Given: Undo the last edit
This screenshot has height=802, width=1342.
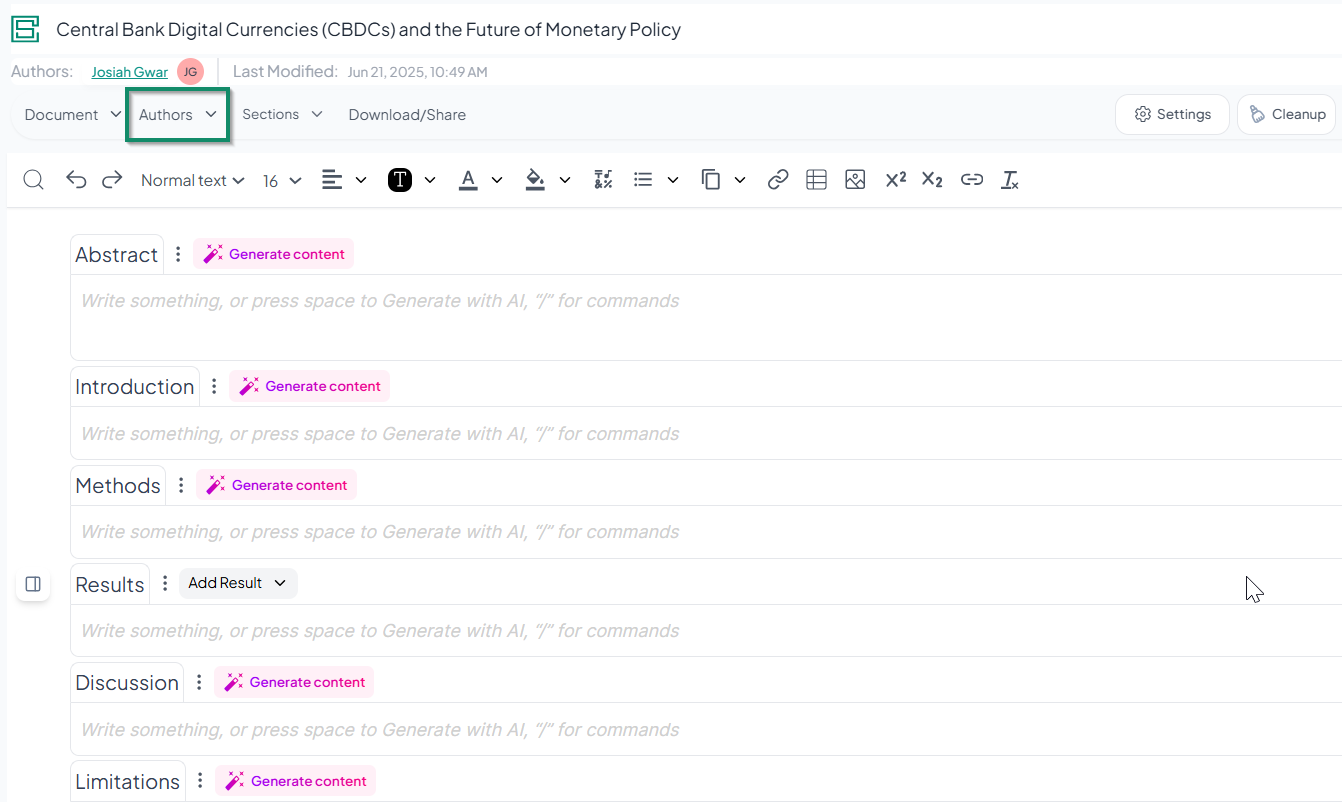Looking at the screenshot, I should pos(76,180).
